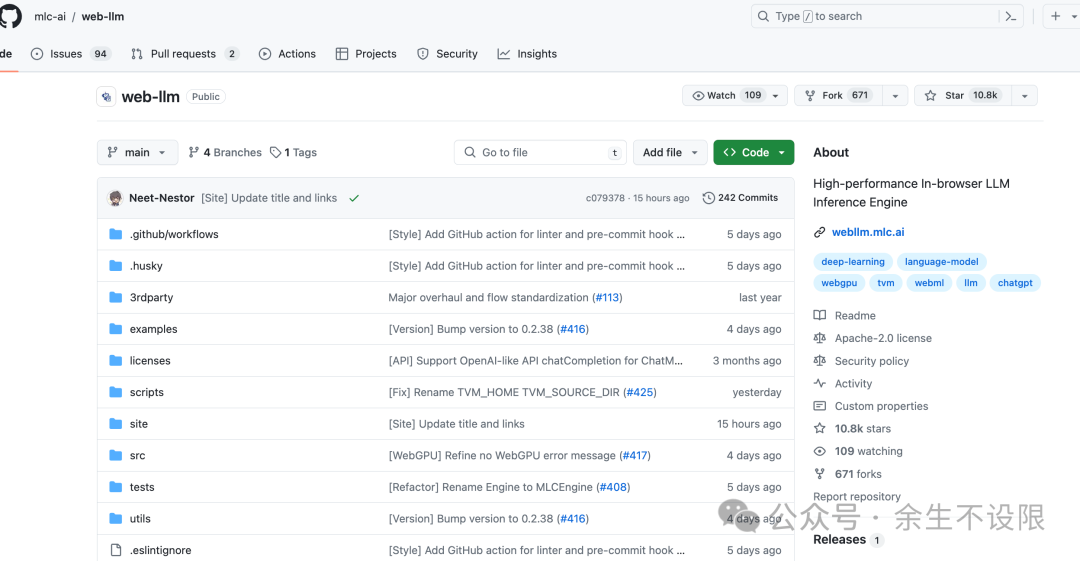1080x561 pixels.
Task: Open the '[Site] Update title and links' commit in header
Action: point(269,198)
